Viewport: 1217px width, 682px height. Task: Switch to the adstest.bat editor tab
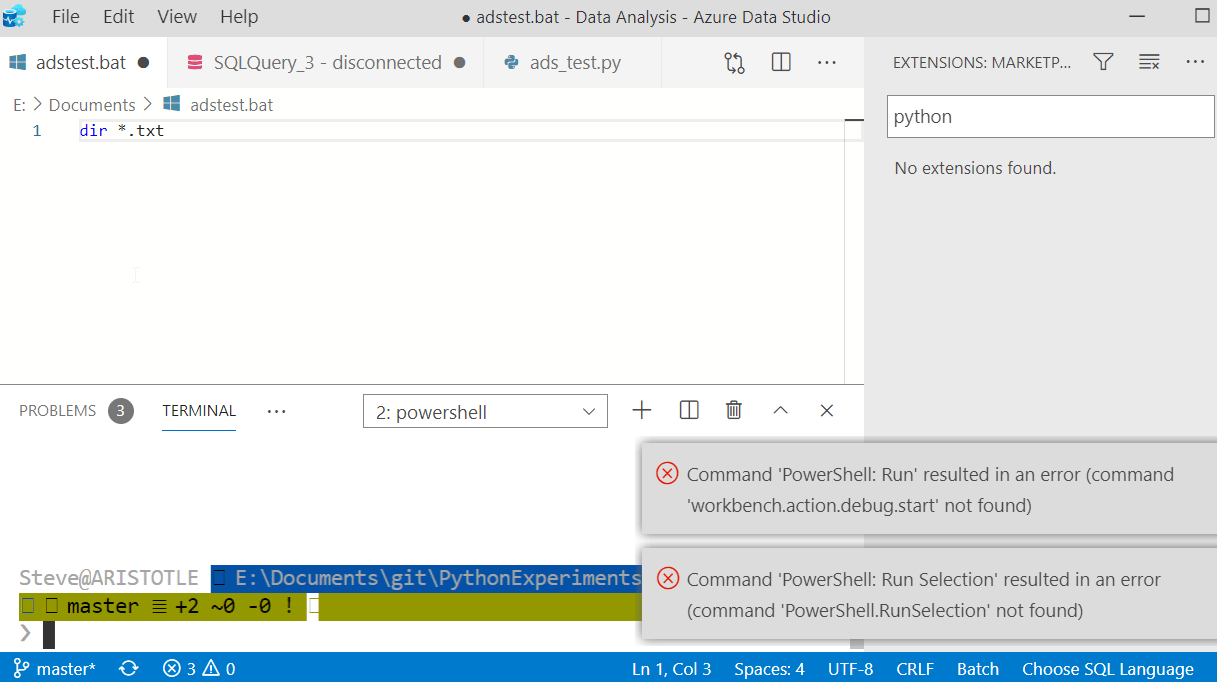coord(82,62)
